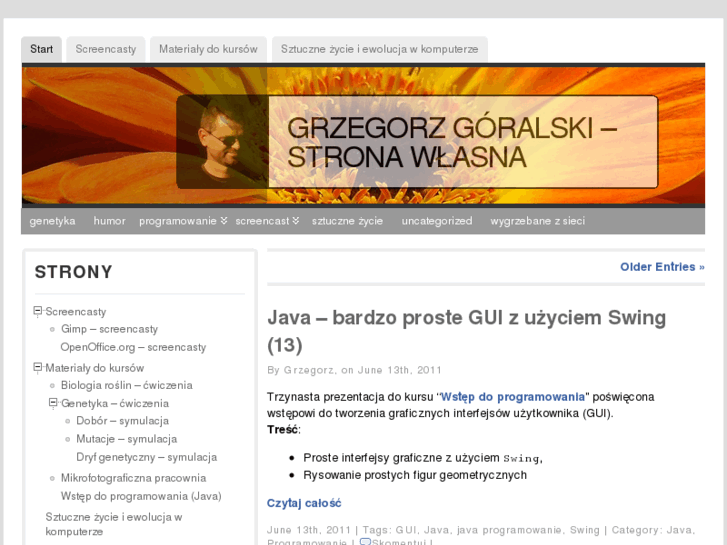727x545 pixels.
Task: Select the uncategorized category
Action: point(437,221)
